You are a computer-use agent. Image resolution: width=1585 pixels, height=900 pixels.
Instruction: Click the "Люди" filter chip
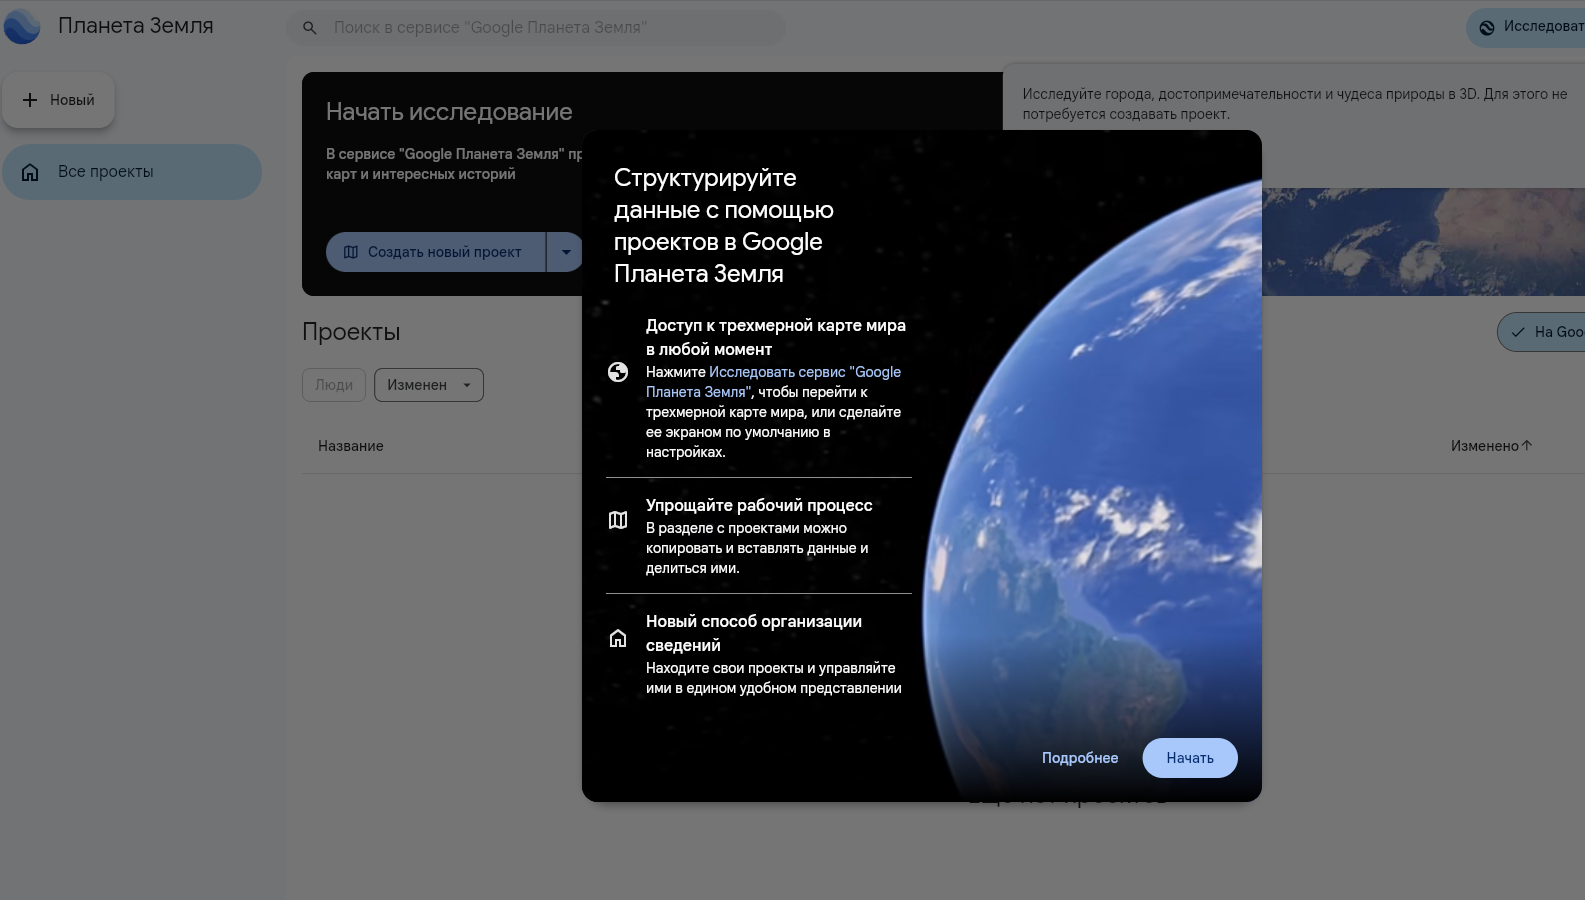[x=334, y=385]
